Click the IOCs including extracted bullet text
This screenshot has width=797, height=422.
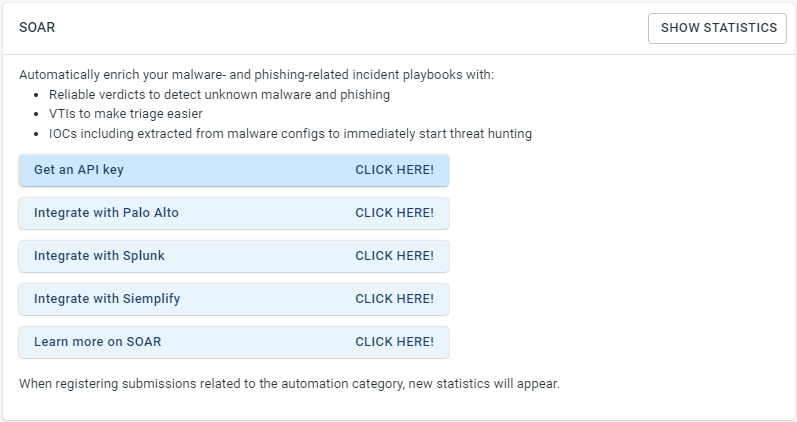click(x=290, y=134)
